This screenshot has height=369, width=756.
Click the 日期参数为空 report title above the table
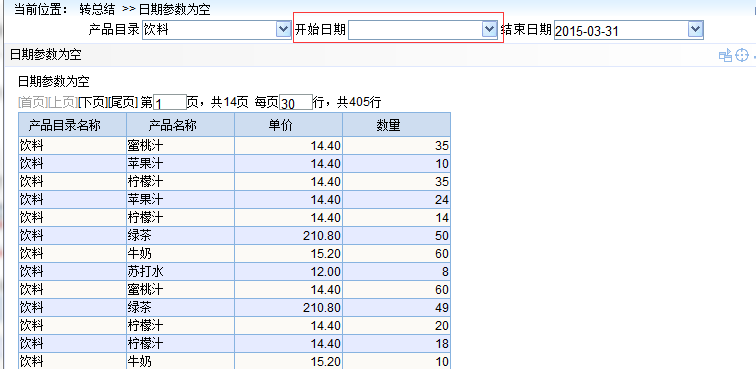tap(54, 81)
